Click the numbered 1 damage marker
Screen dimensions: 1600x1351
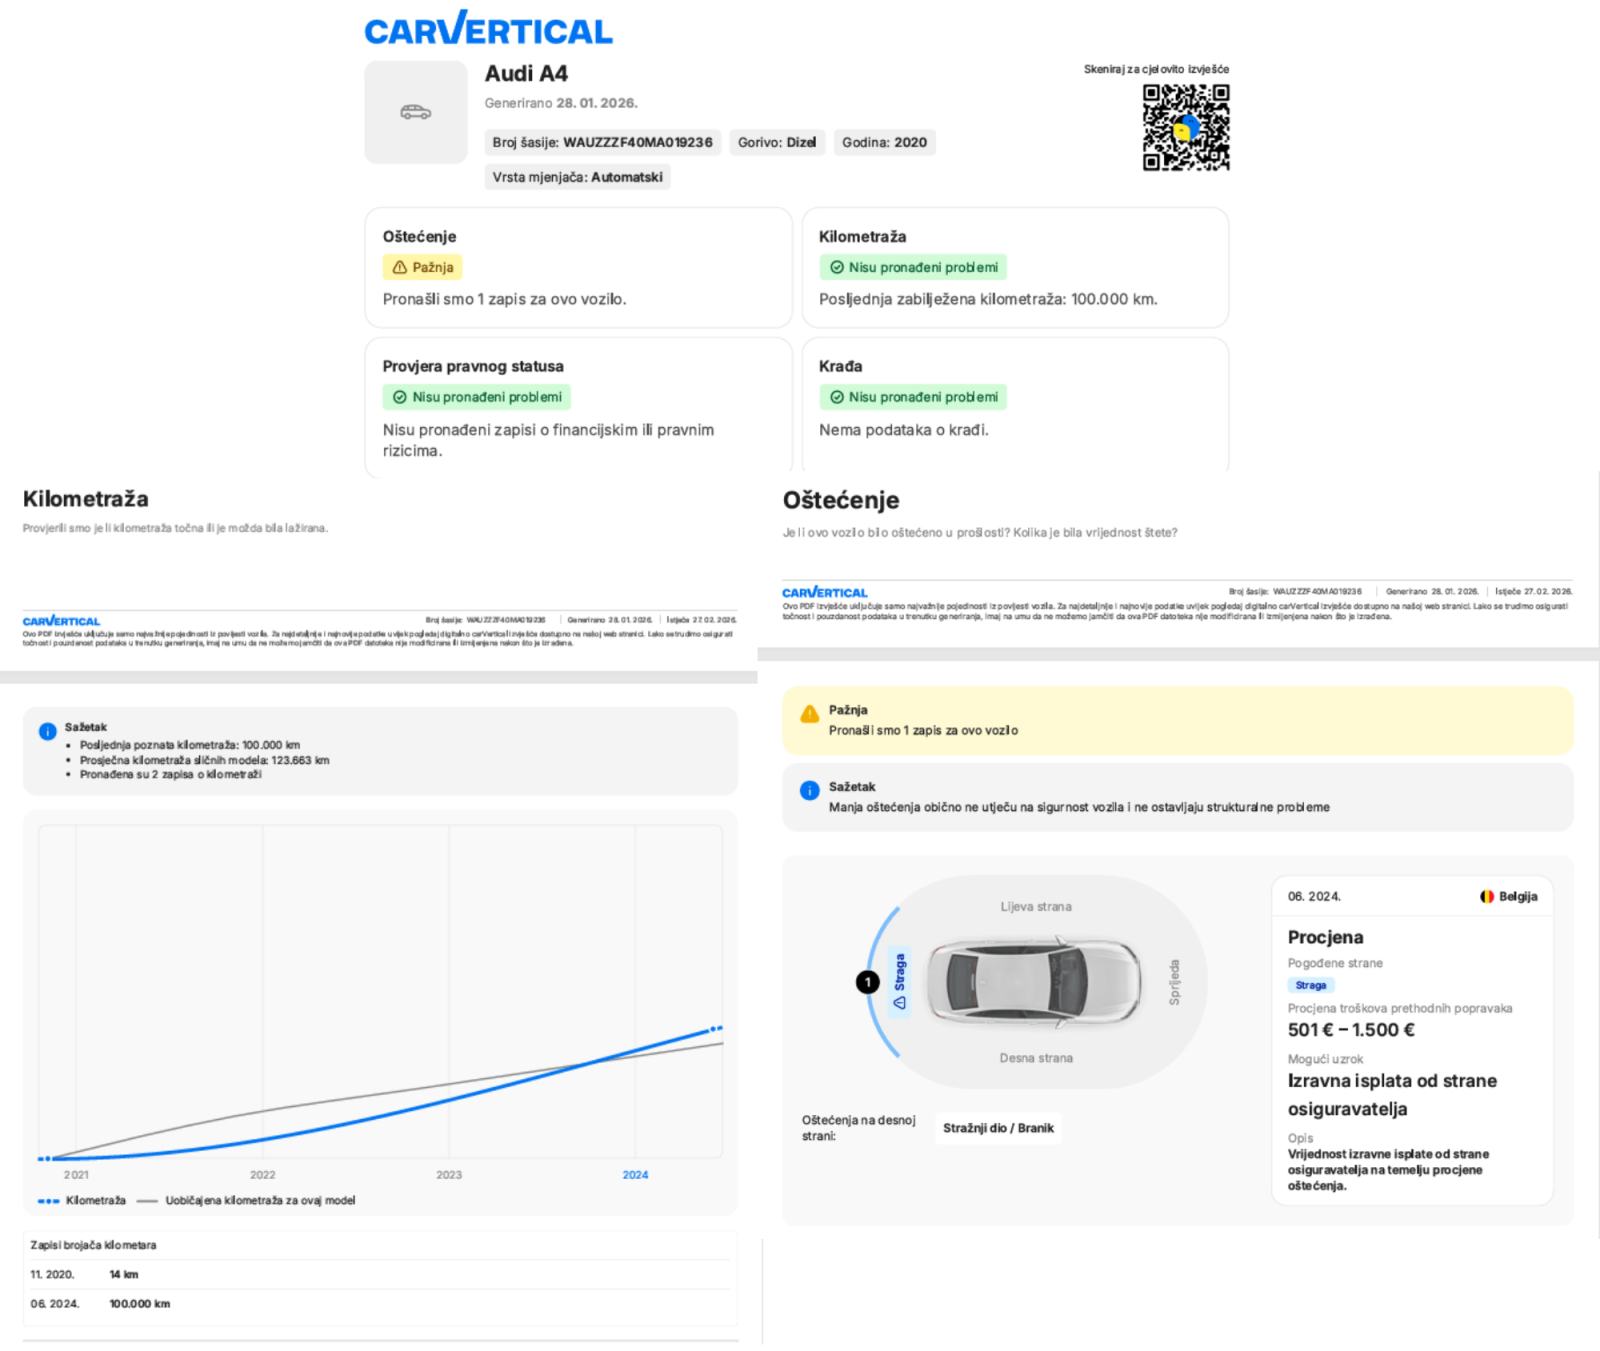867,982
